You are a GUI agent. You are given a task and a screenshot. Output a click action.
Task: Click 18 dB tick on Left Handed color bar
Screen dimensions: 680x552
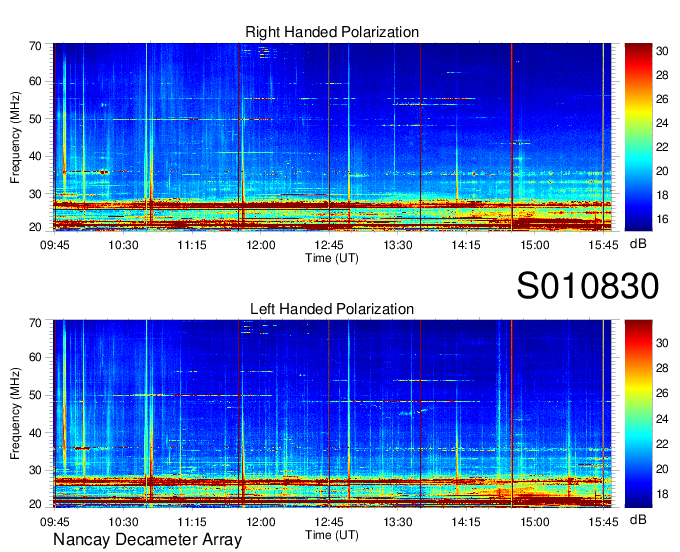[662, 494]
